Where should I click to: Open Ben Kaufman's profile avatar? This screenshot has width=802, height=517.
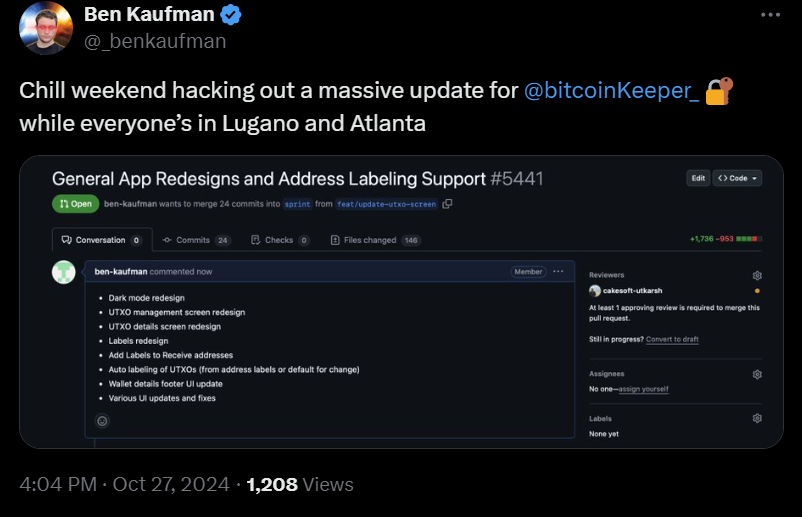[x=46, y=28]
